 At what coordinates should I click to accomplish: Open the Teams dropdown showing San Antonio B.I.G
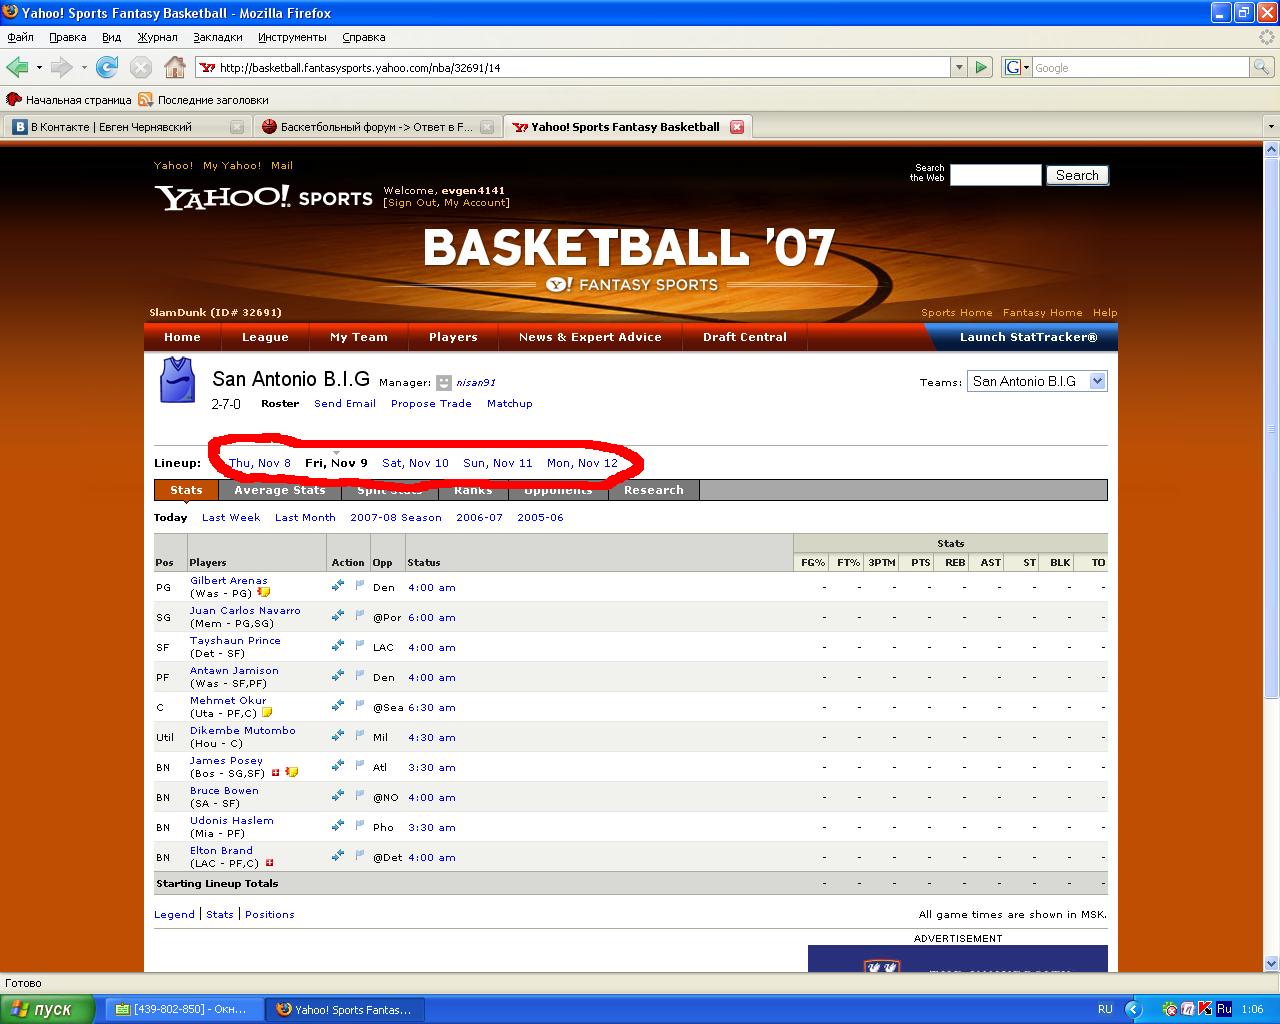(1037, 381)
